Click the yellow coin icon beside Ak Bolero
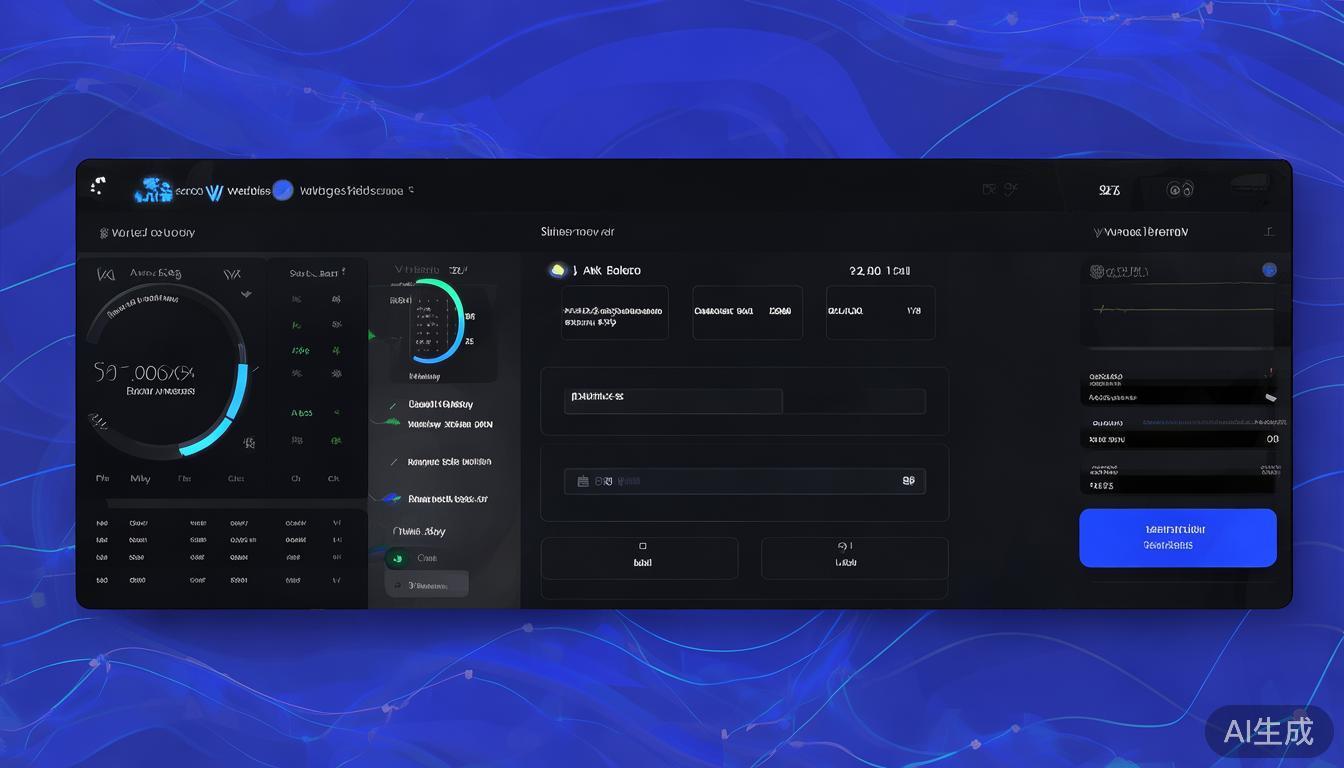This screenshot has width=1344, height=768. [x=558, y=270]
